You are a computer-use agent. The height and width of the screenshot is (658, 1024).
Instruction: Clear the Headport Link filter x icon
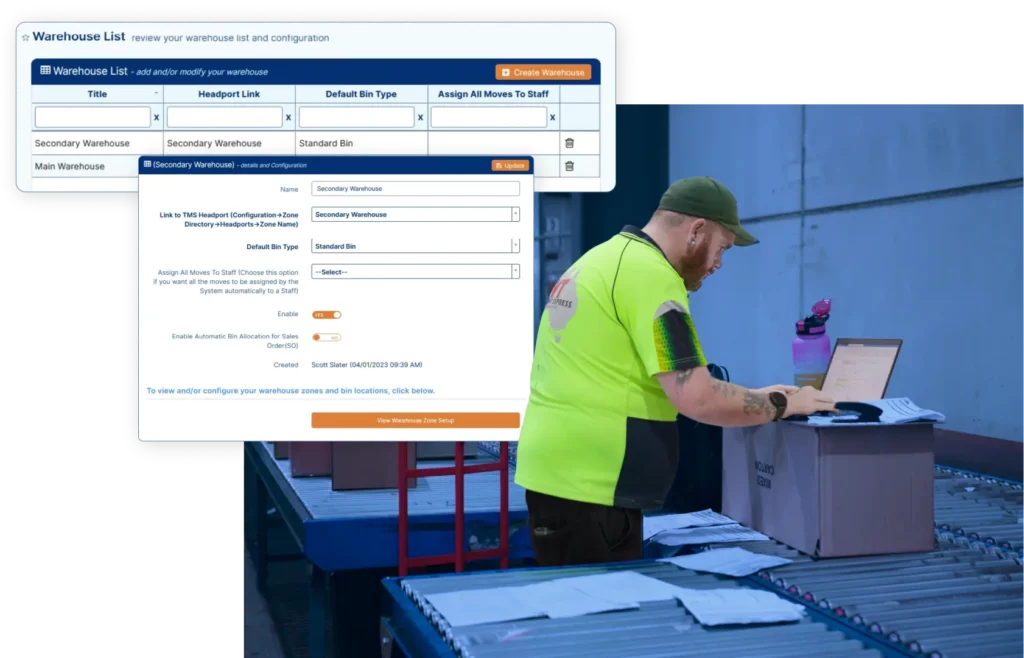pyautogui.click(x=288, y=117)
